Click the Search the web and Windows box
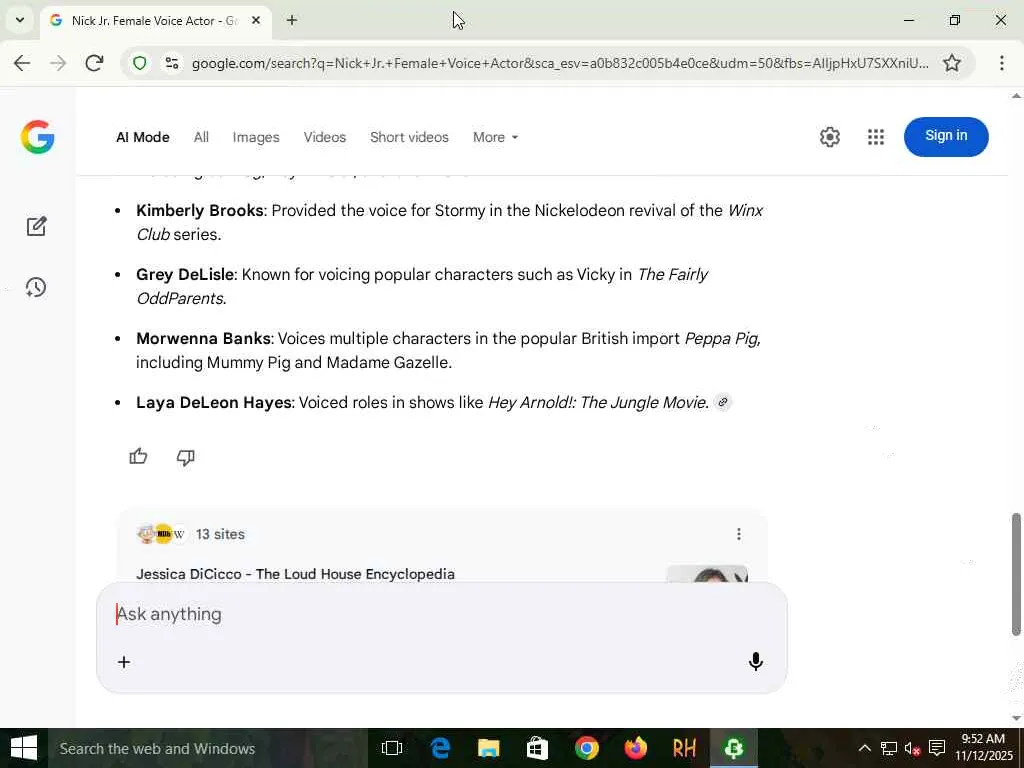The height and width of the screenshot is (768, 1024). 206,748
